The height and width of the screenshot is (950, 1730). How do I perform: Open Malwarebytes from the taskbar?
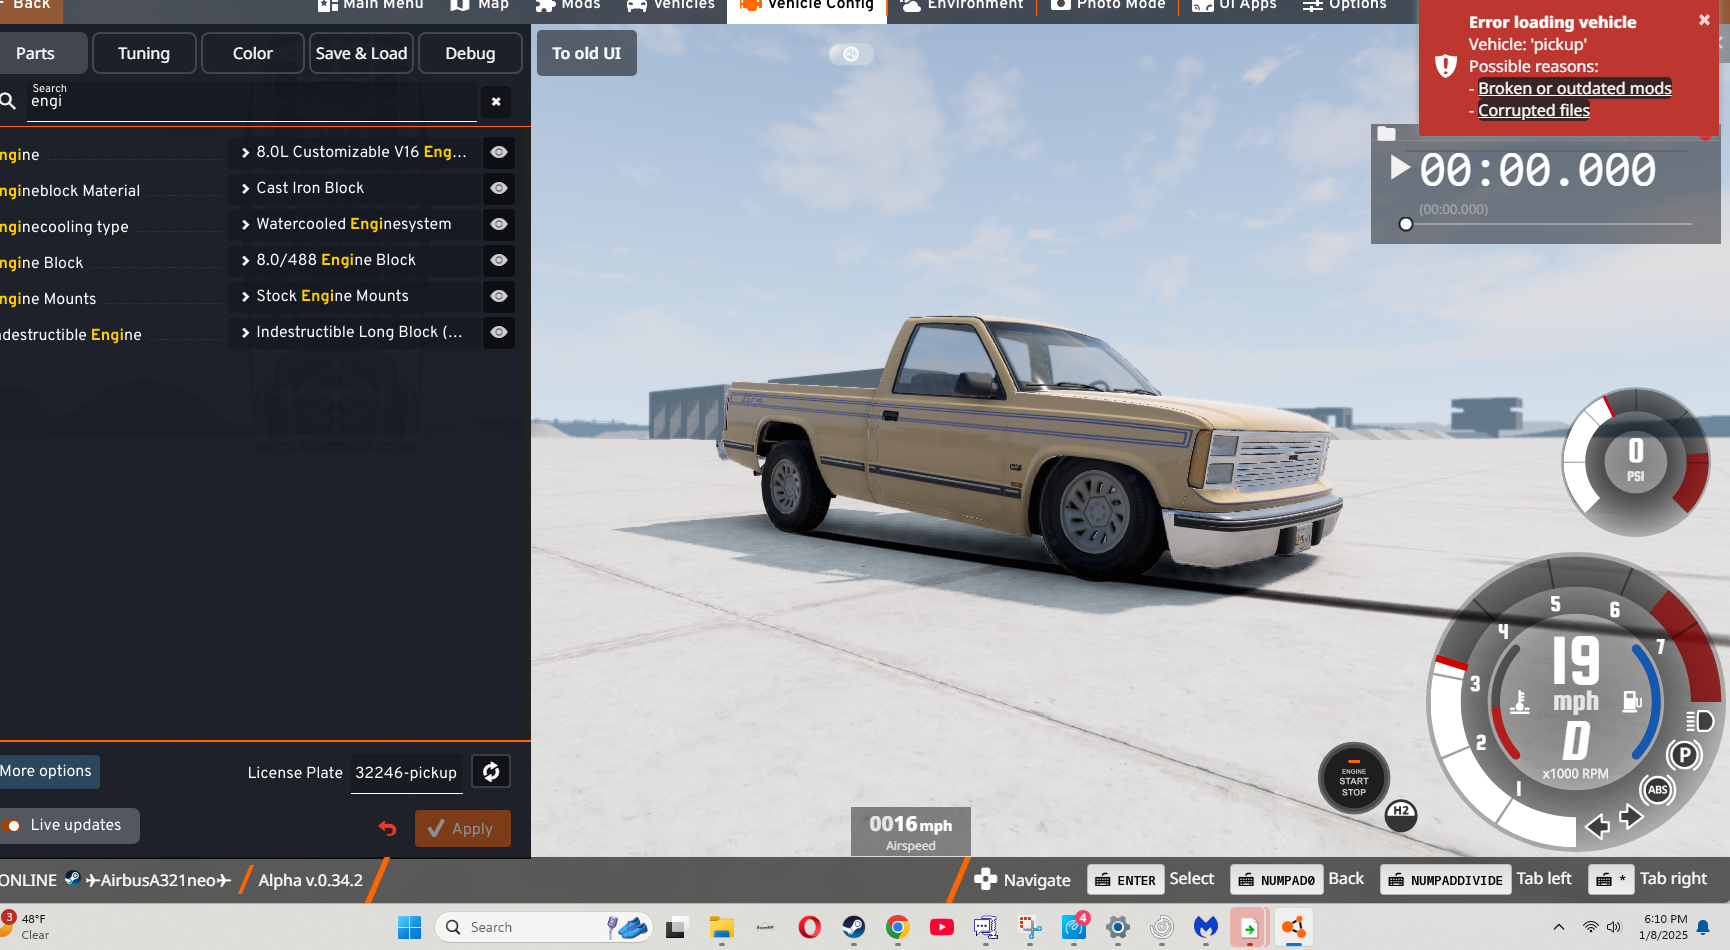[1206, 927]
